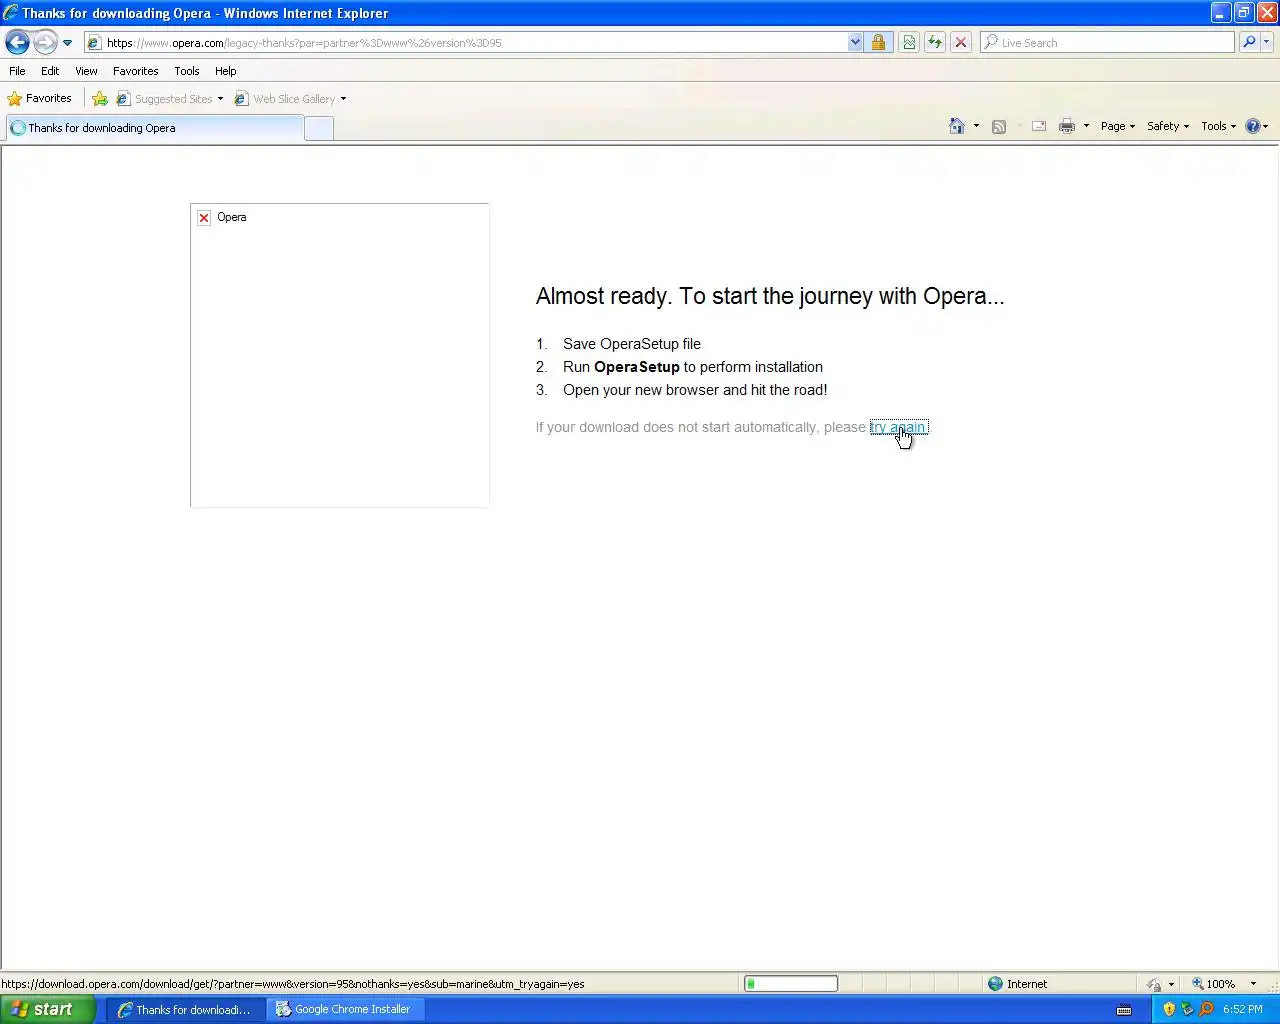Click the security lock icon in address bar

[x=878, y=43]
